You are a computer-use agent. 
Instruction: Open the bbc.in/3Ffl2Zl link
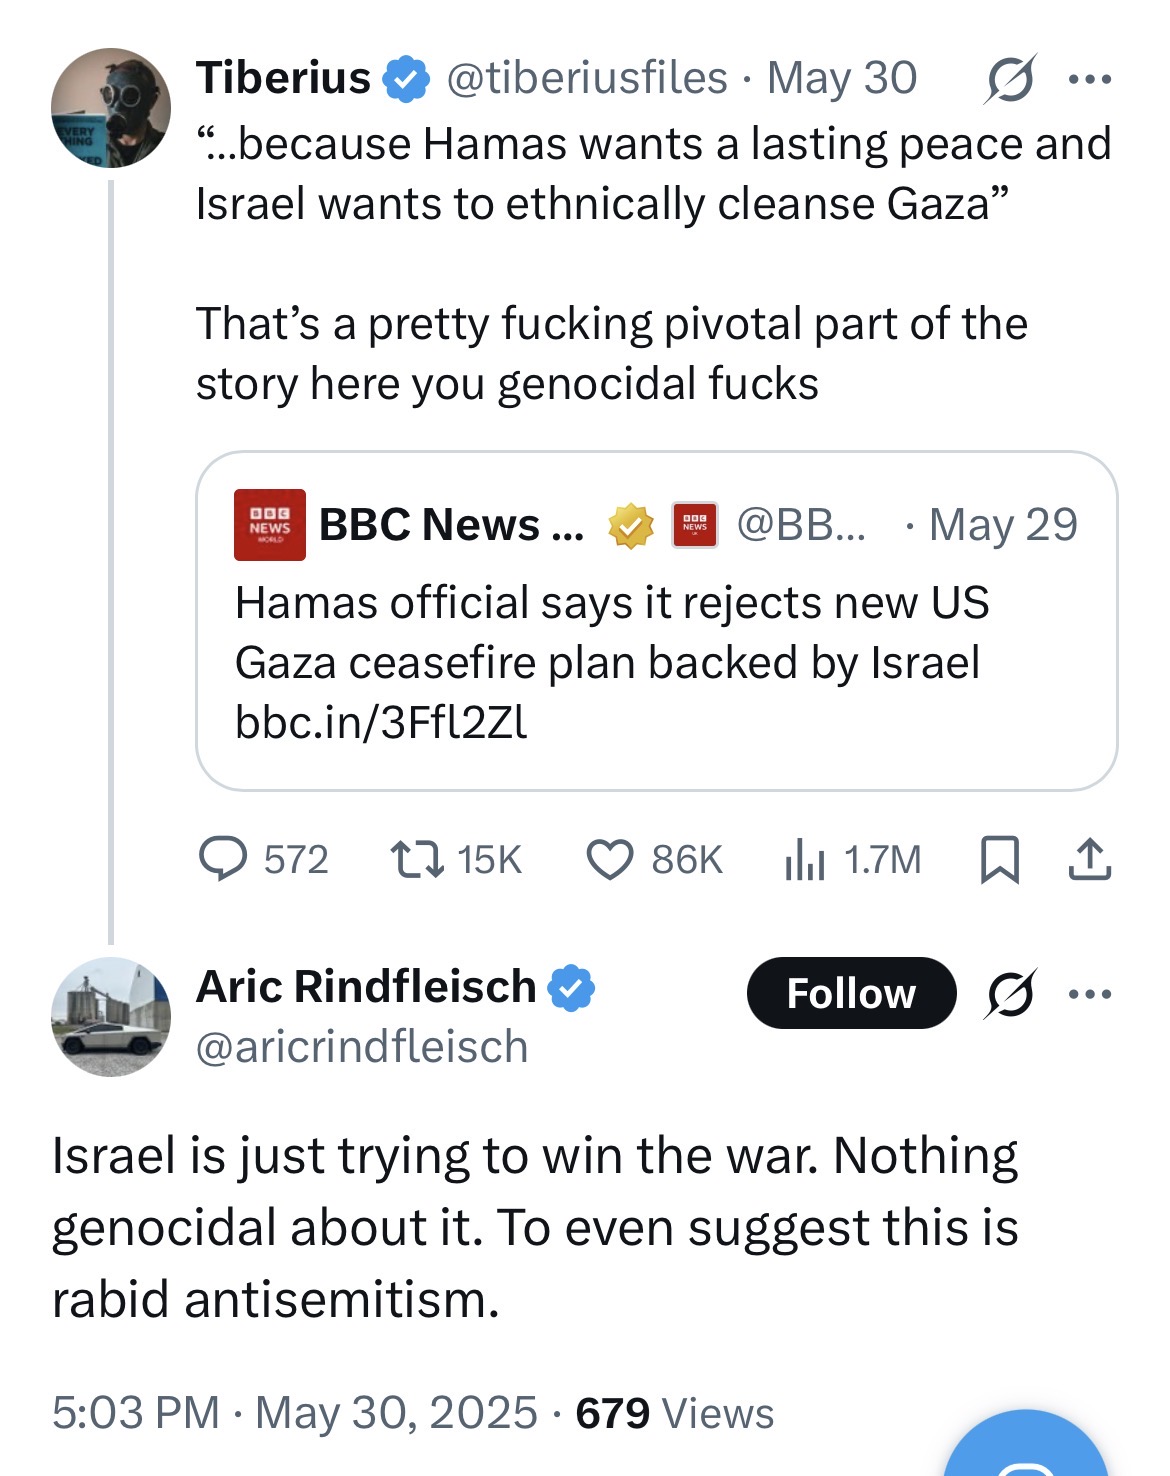[x=381, y=722]
